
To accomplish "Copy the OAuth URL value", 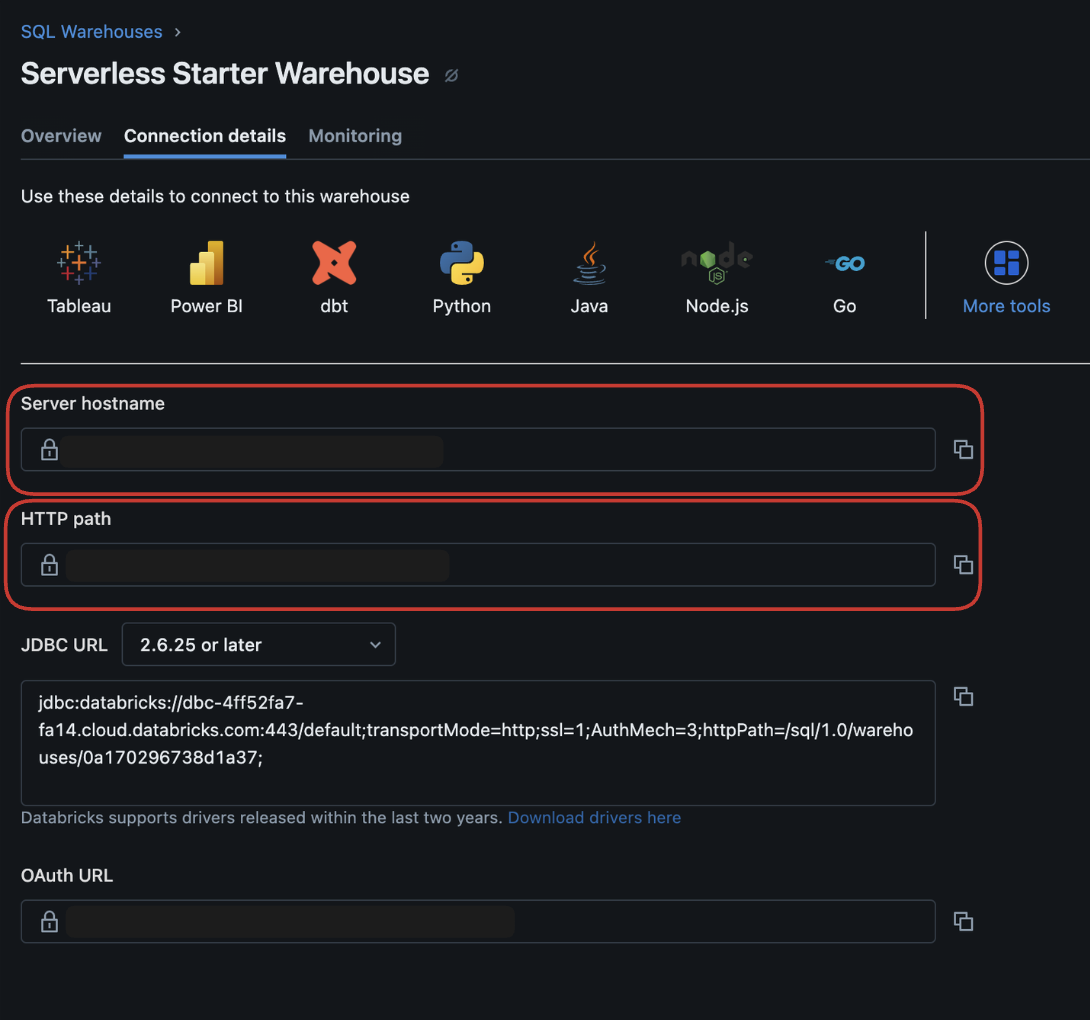I will coord(963,921).
